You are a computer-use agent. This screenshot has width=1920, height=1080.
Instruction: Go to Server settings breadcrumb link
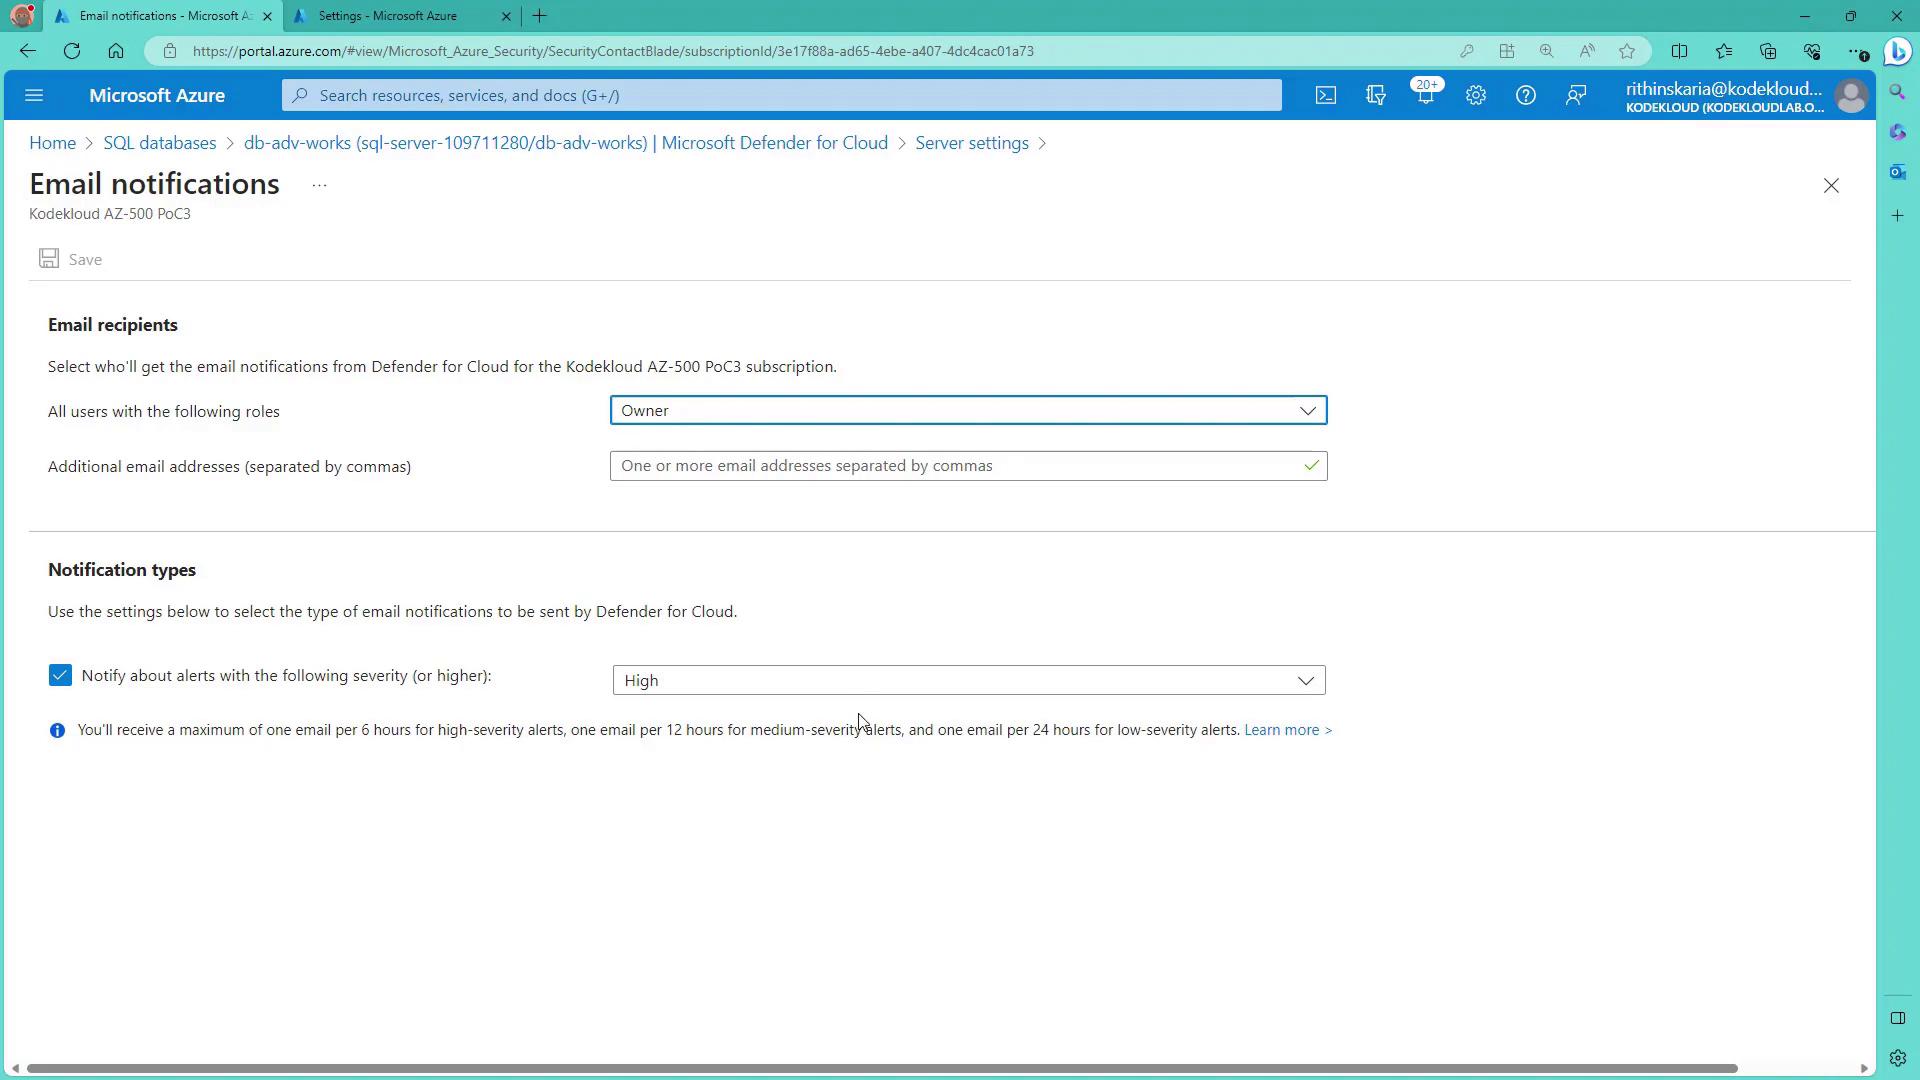click(x=971, y=143)
